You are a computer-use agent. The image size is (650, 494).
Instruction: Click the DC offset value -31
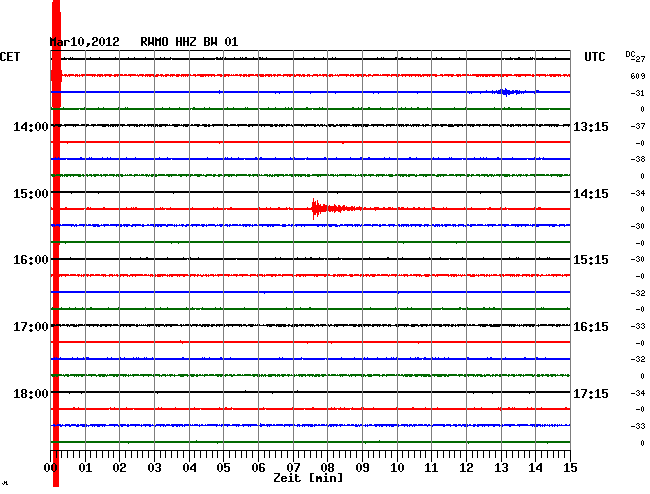point(638,93)
